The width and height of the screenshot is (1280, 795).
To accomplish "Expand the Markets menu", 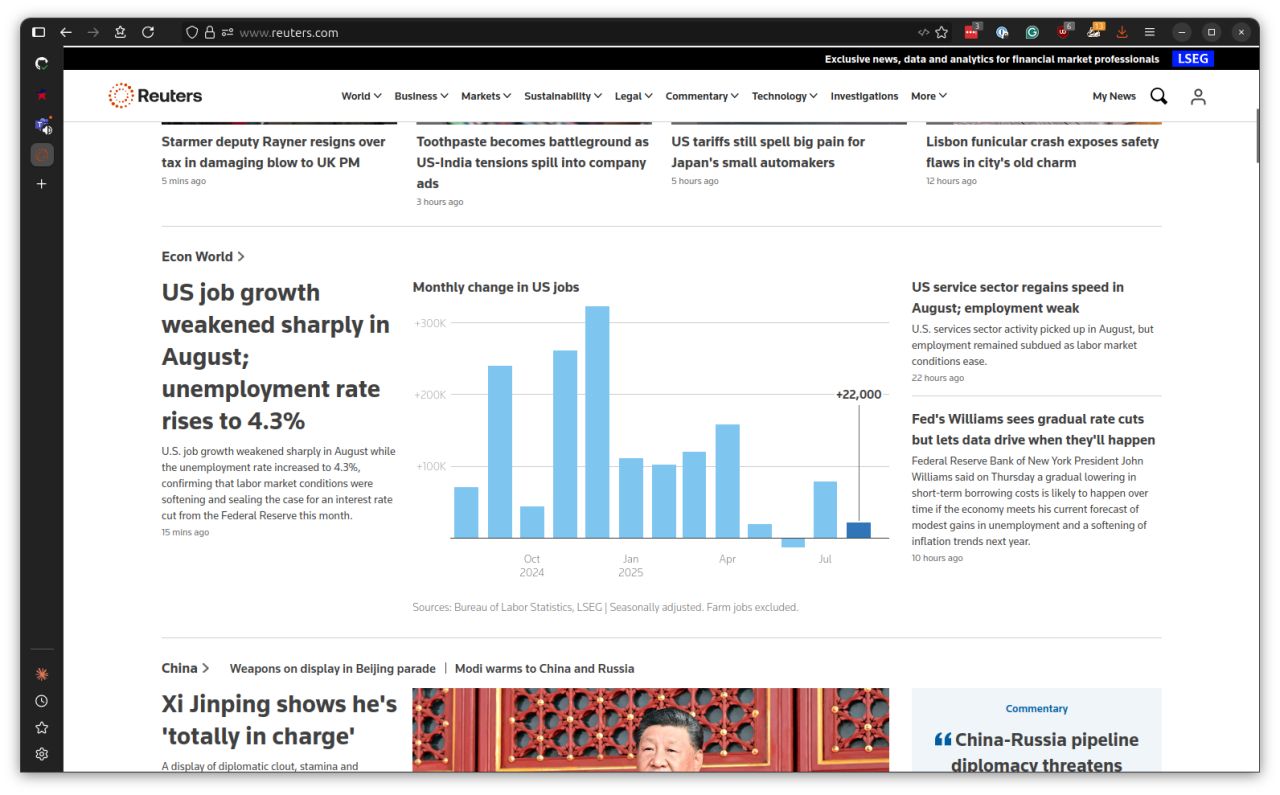I will (486, 96).
